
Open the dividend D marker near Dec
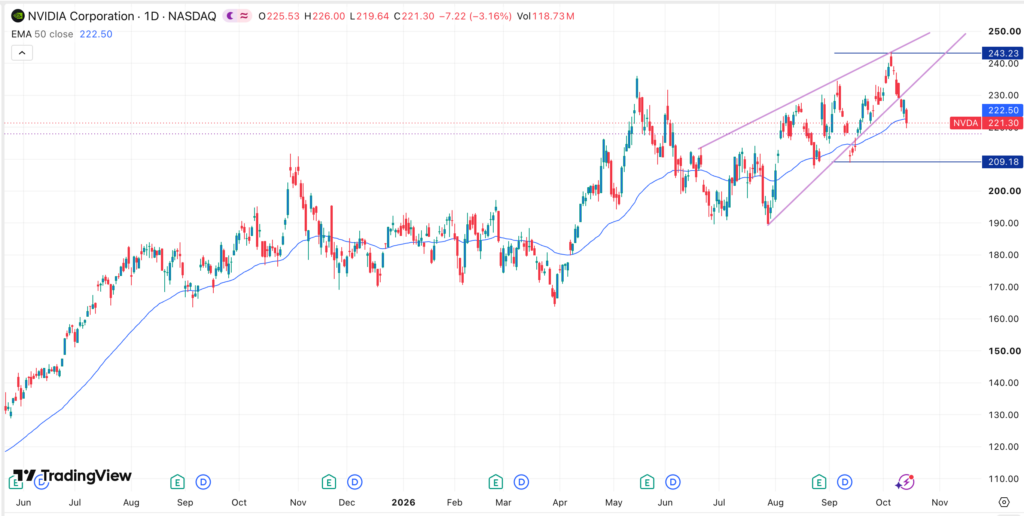355,482
